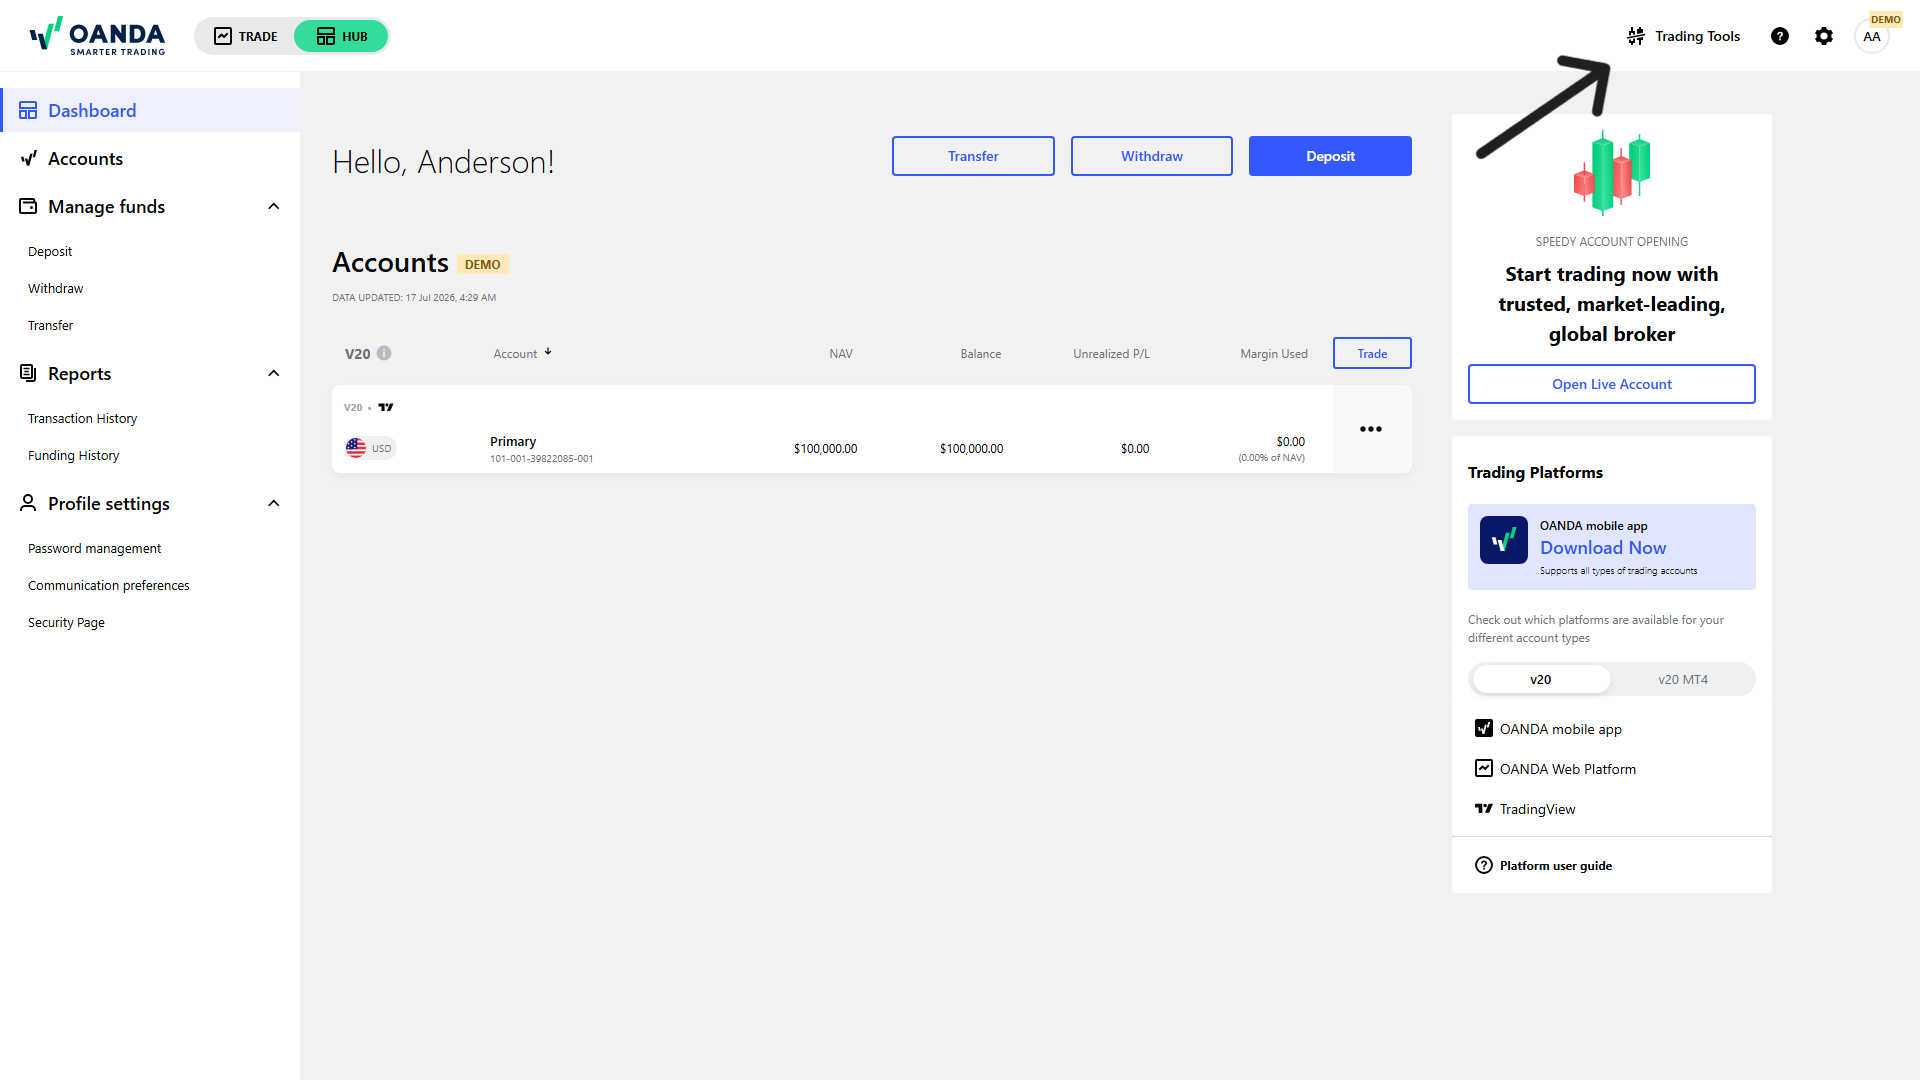Click Open Live Account button
The height and width of the screenshot is (1080, 1920).
pyautogui.click(x=1612, y=384)
